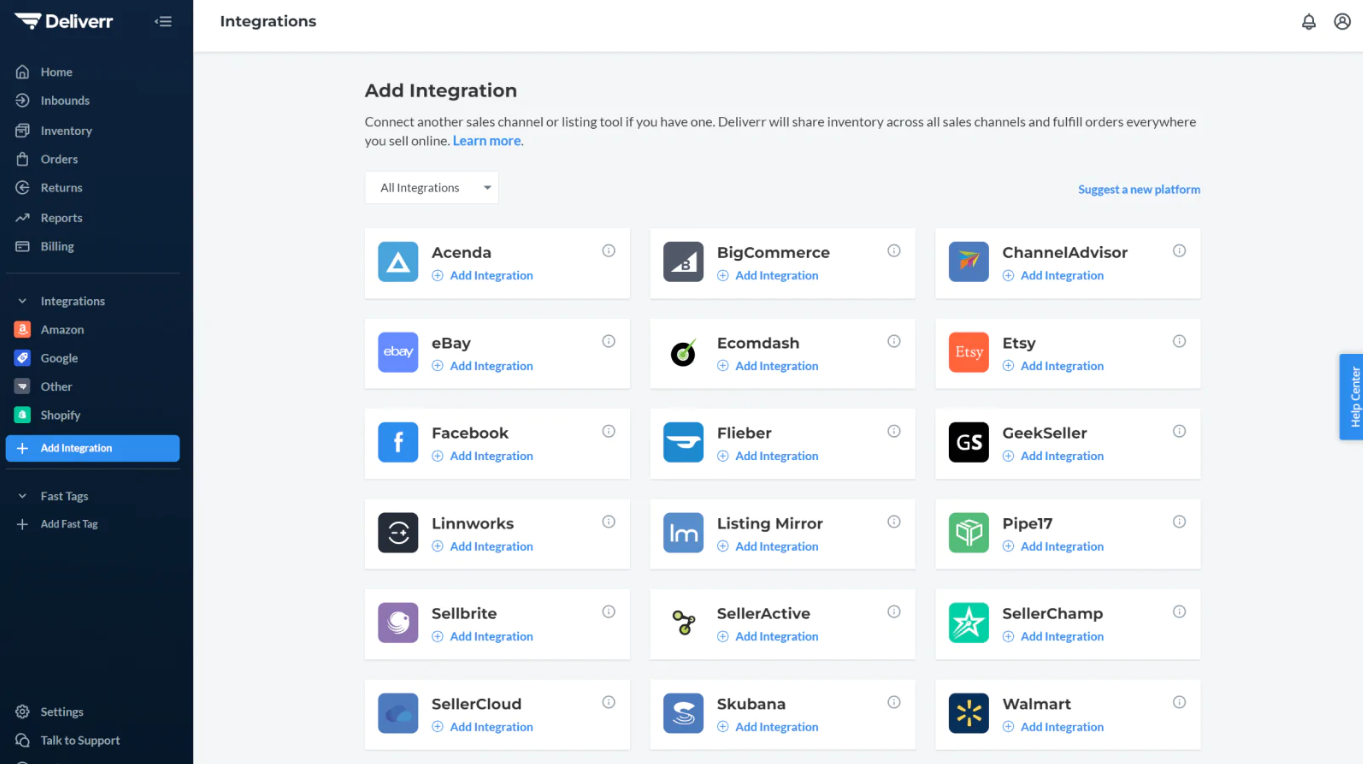The width and height of the screenshot is (1363, 764).
Task: Click the ChannelAdvisor logo icon
Action: point(969,262)
